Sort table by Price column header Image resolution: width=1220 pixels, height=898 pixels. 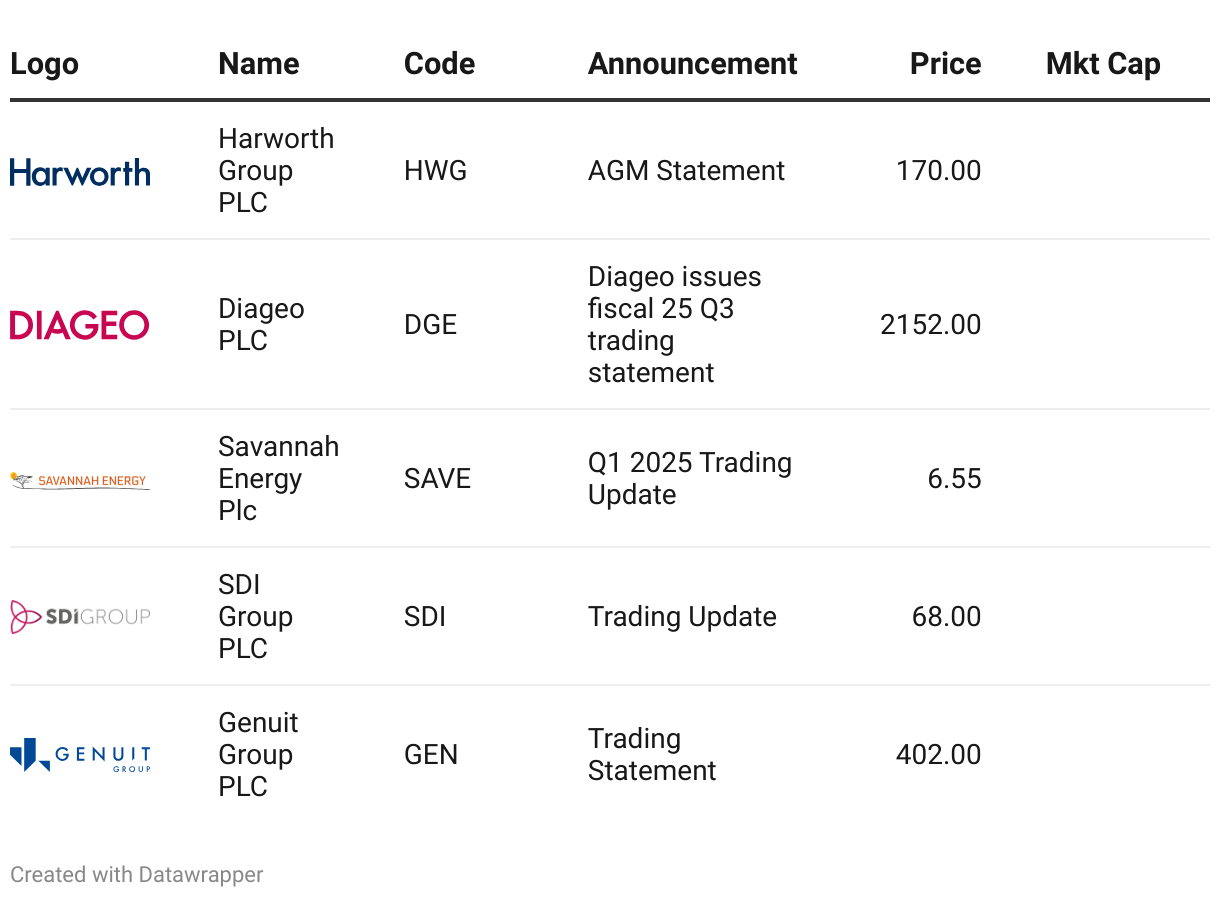click(x=945, y=64)
